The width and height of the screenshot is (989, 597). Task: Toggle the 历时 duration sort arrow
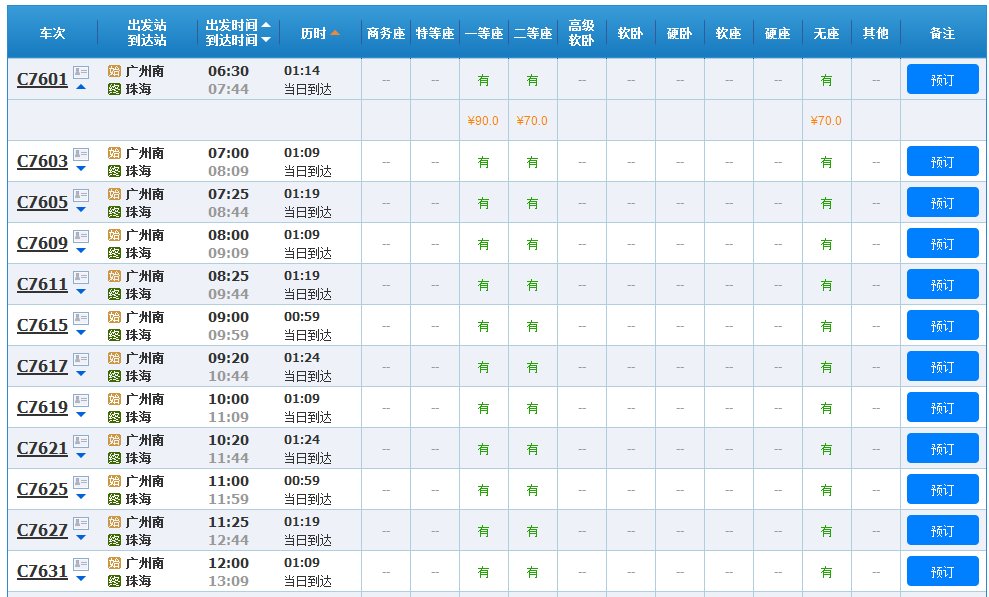coord(334,32)
